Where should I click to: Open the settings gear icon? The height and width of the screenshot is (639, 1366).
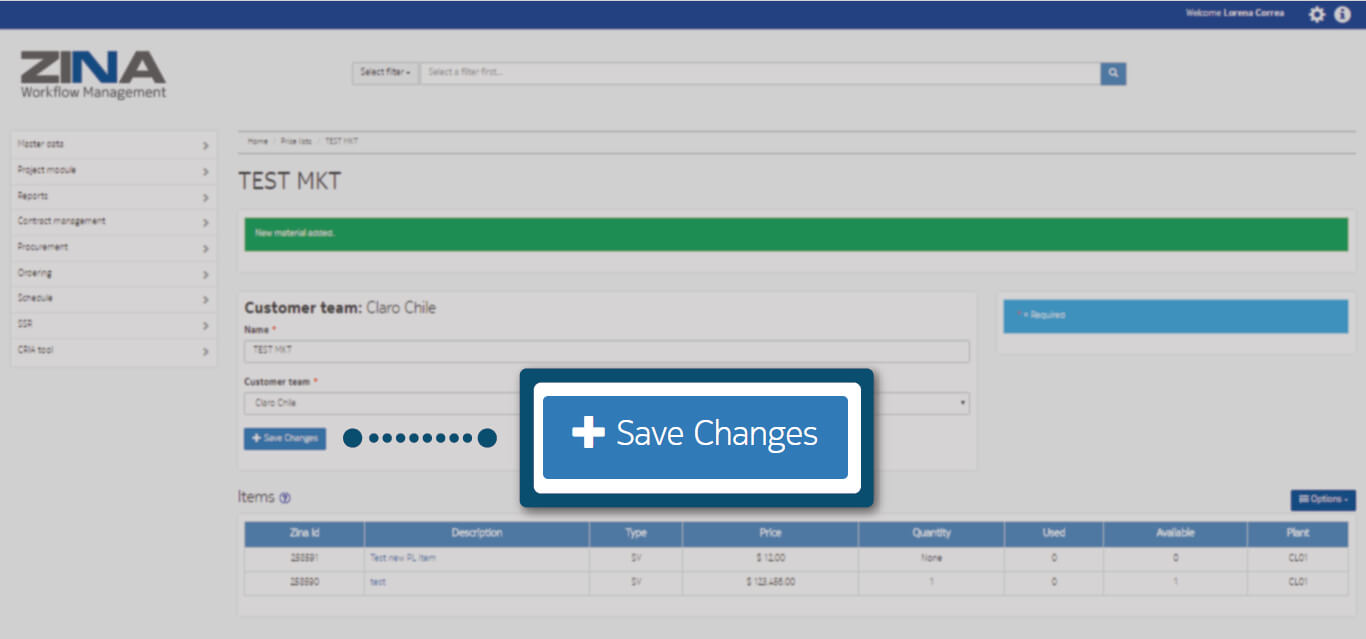point(1316,14)
